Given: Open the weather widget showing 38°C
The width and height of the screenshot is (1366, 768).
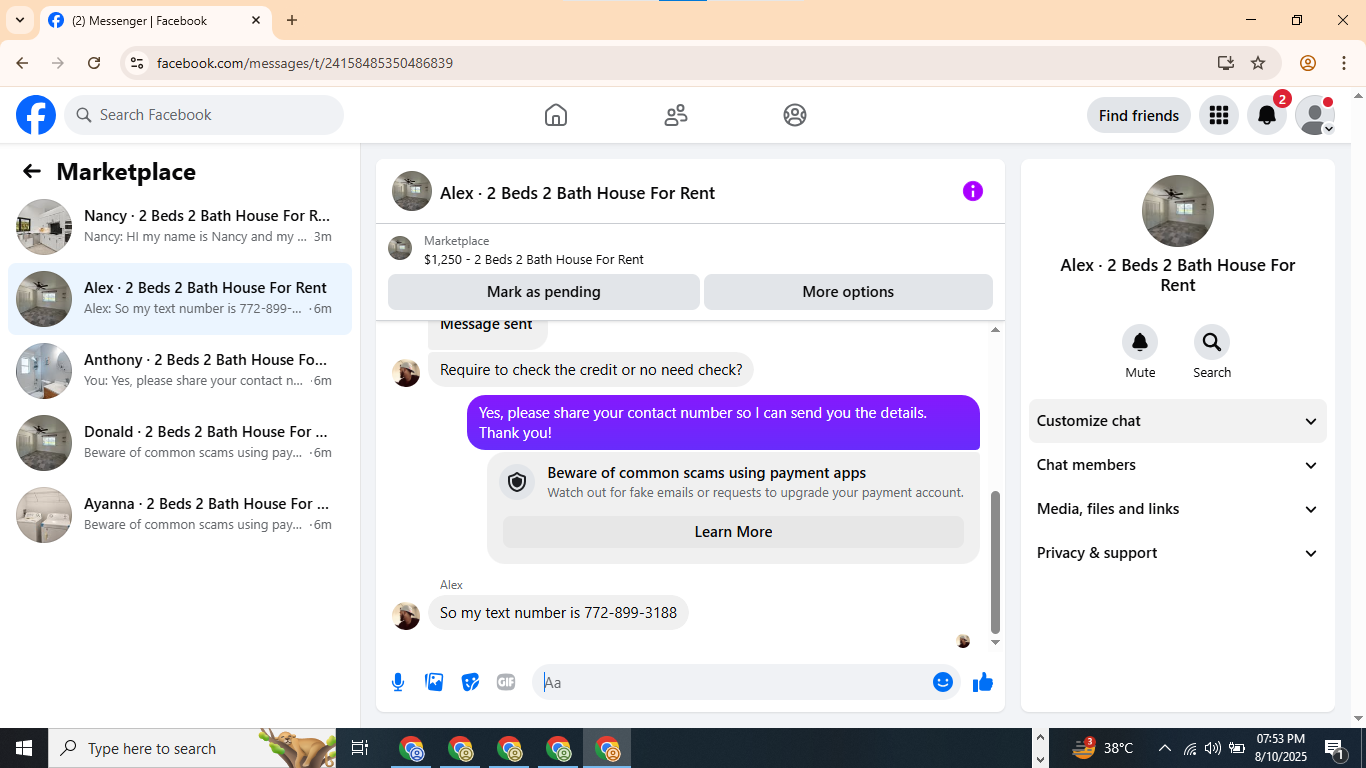Looking at the screenshot, I should [x=1103, y=748].
